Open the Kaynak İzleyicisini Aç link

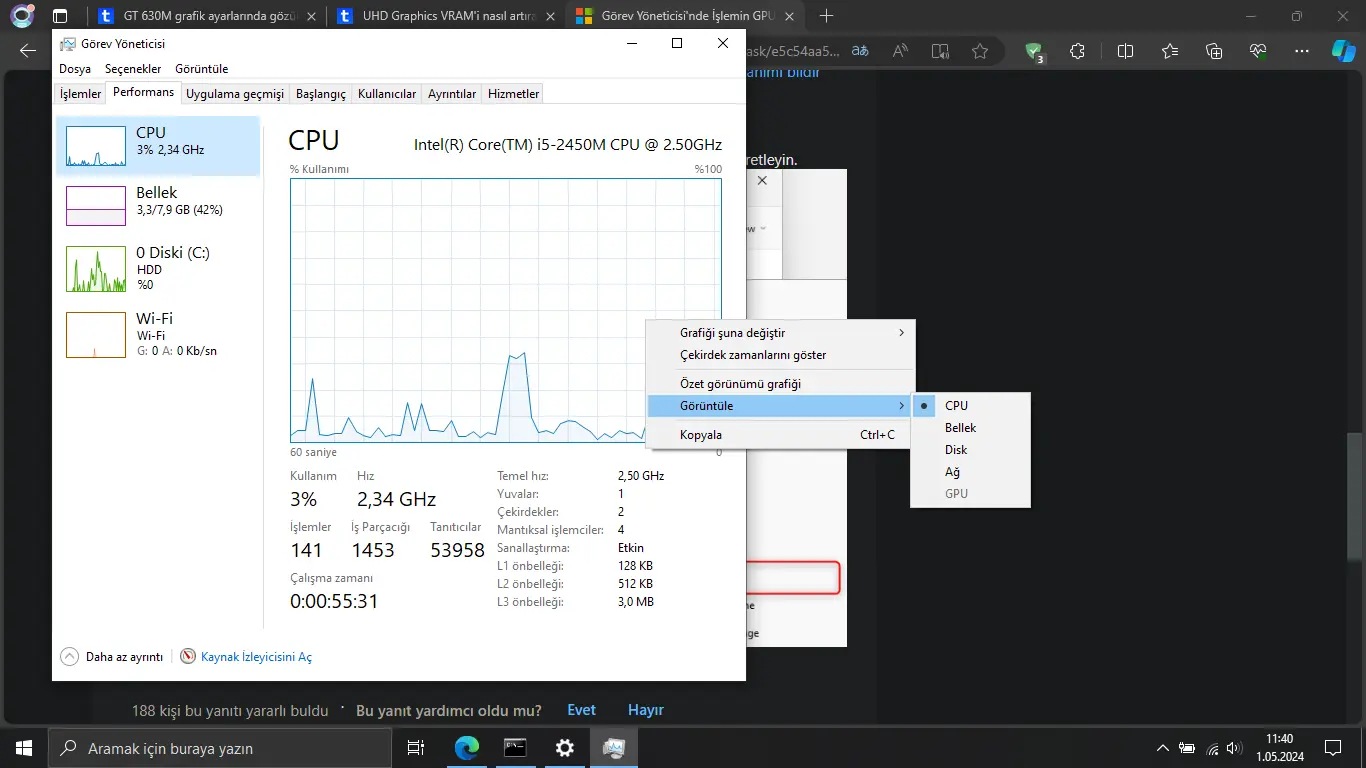click(x=256, y=657)
